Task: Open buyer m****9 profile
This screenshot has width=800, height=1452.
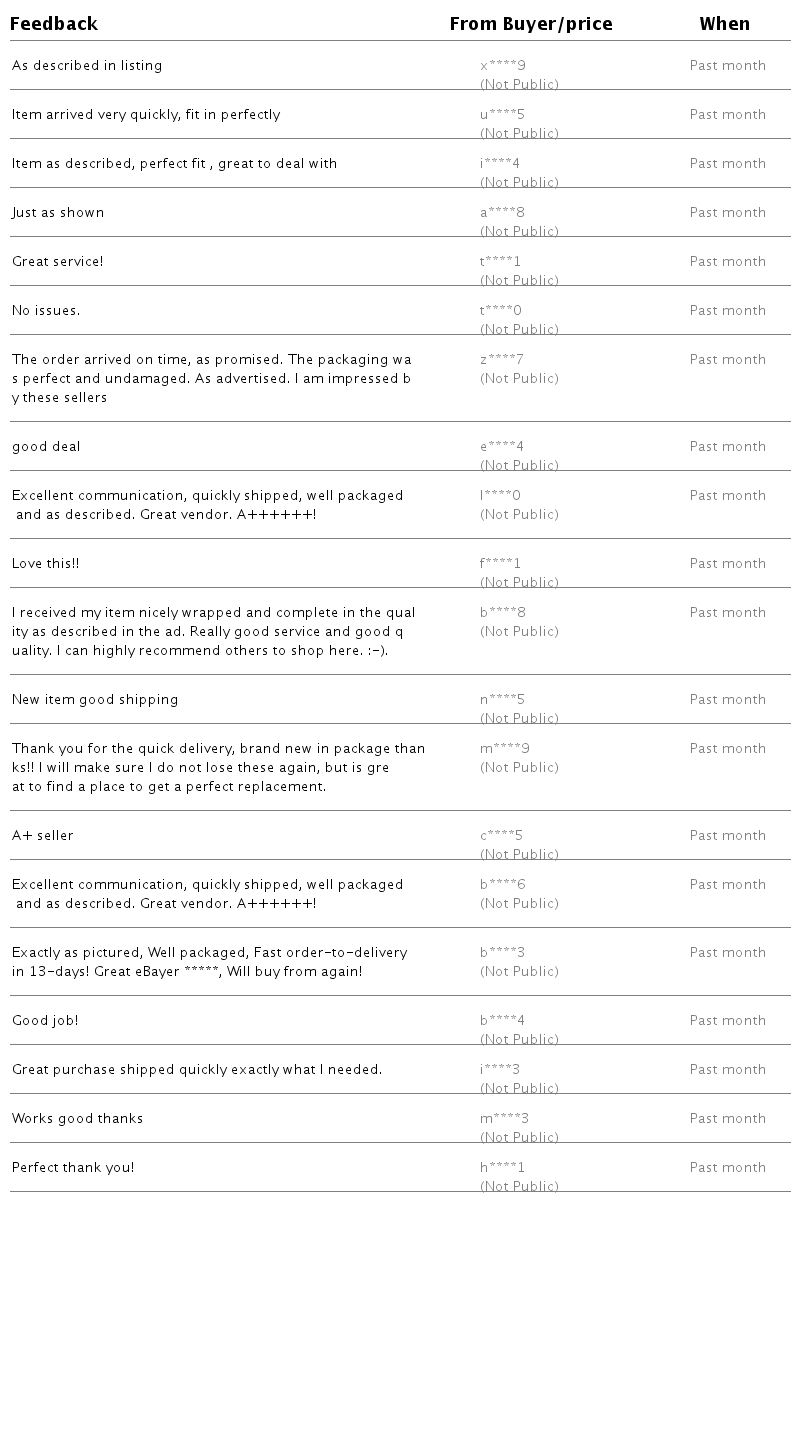Action: [505, 749]
